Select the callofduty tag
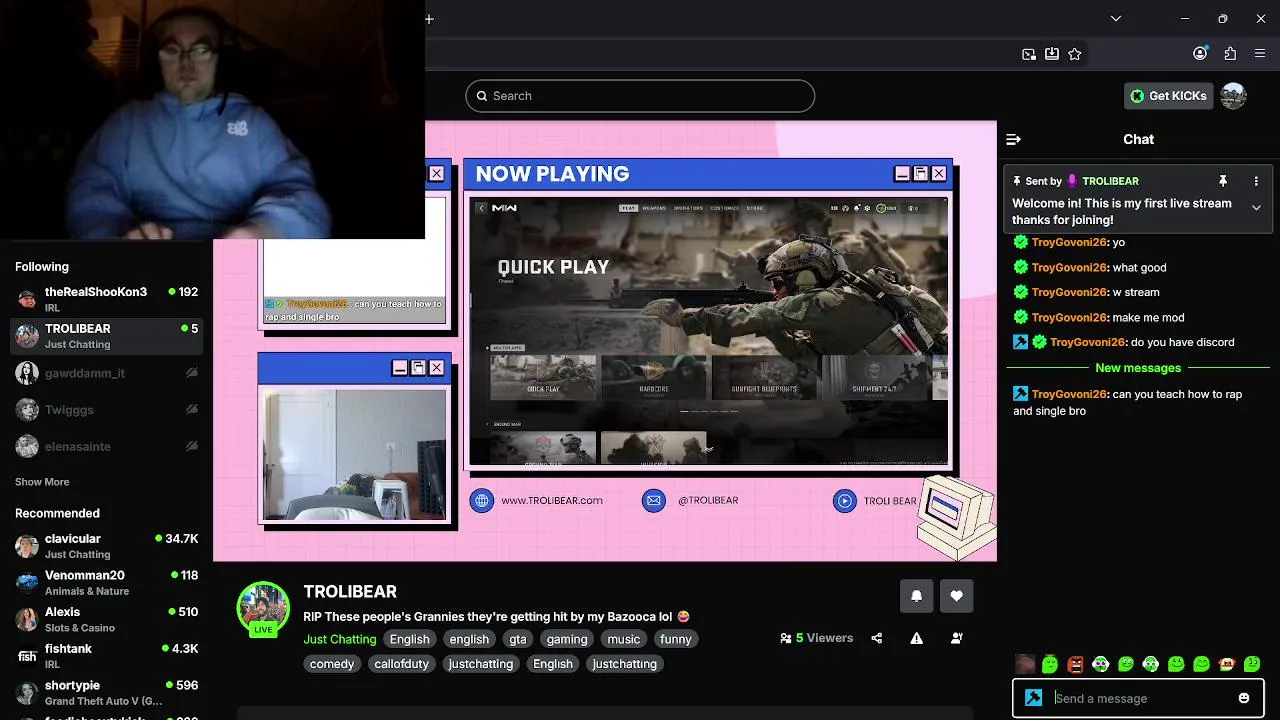Image resolution: width=1280 pixels, height=720 pixels. tap(401, 664)
